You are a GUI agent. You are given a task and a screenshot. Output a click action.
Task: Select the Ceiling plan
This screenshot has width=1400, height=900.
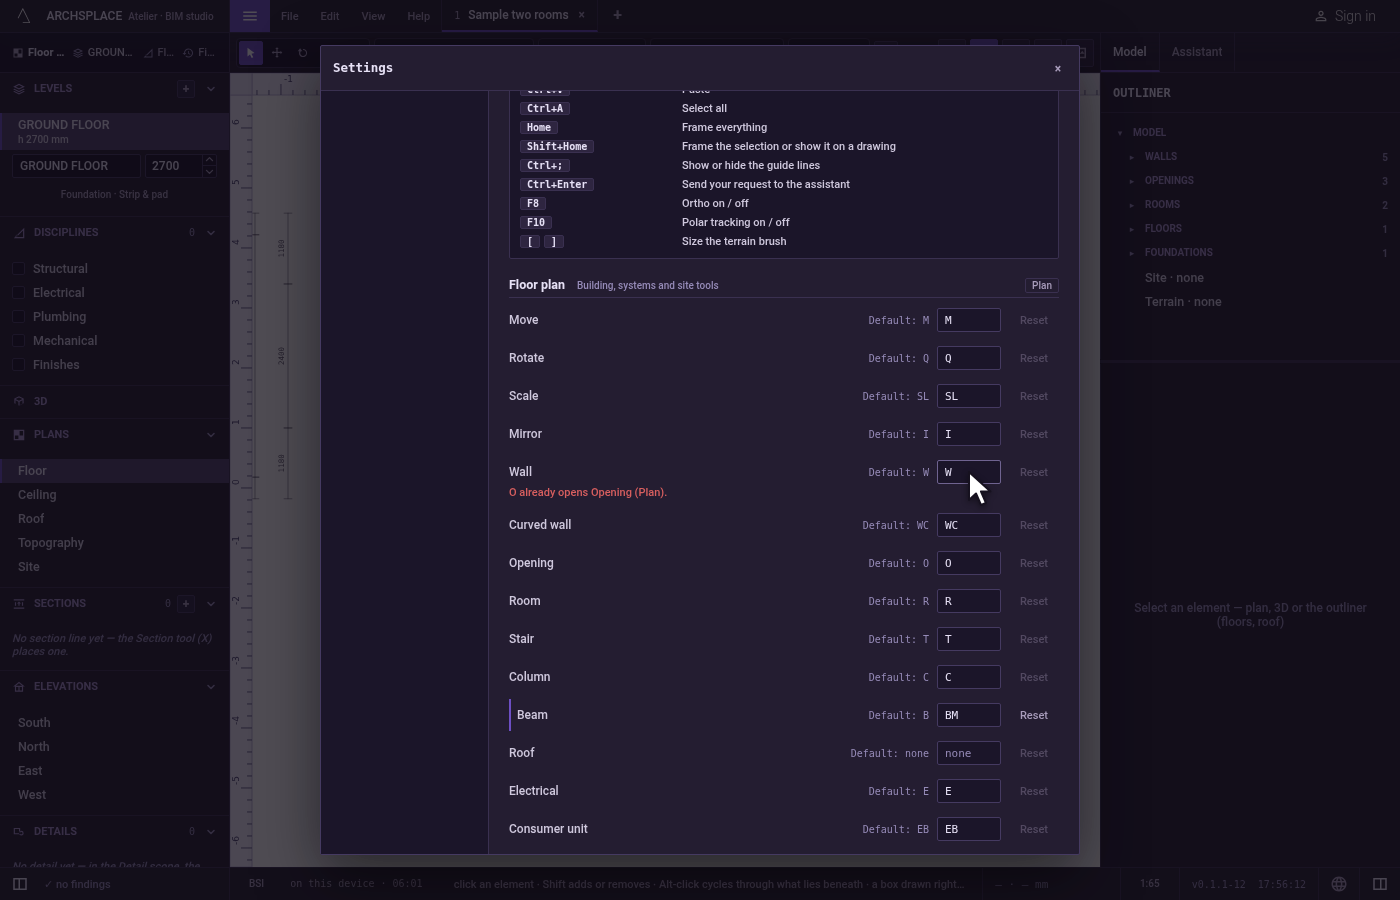pyautogui.click(x=37, y=495)
